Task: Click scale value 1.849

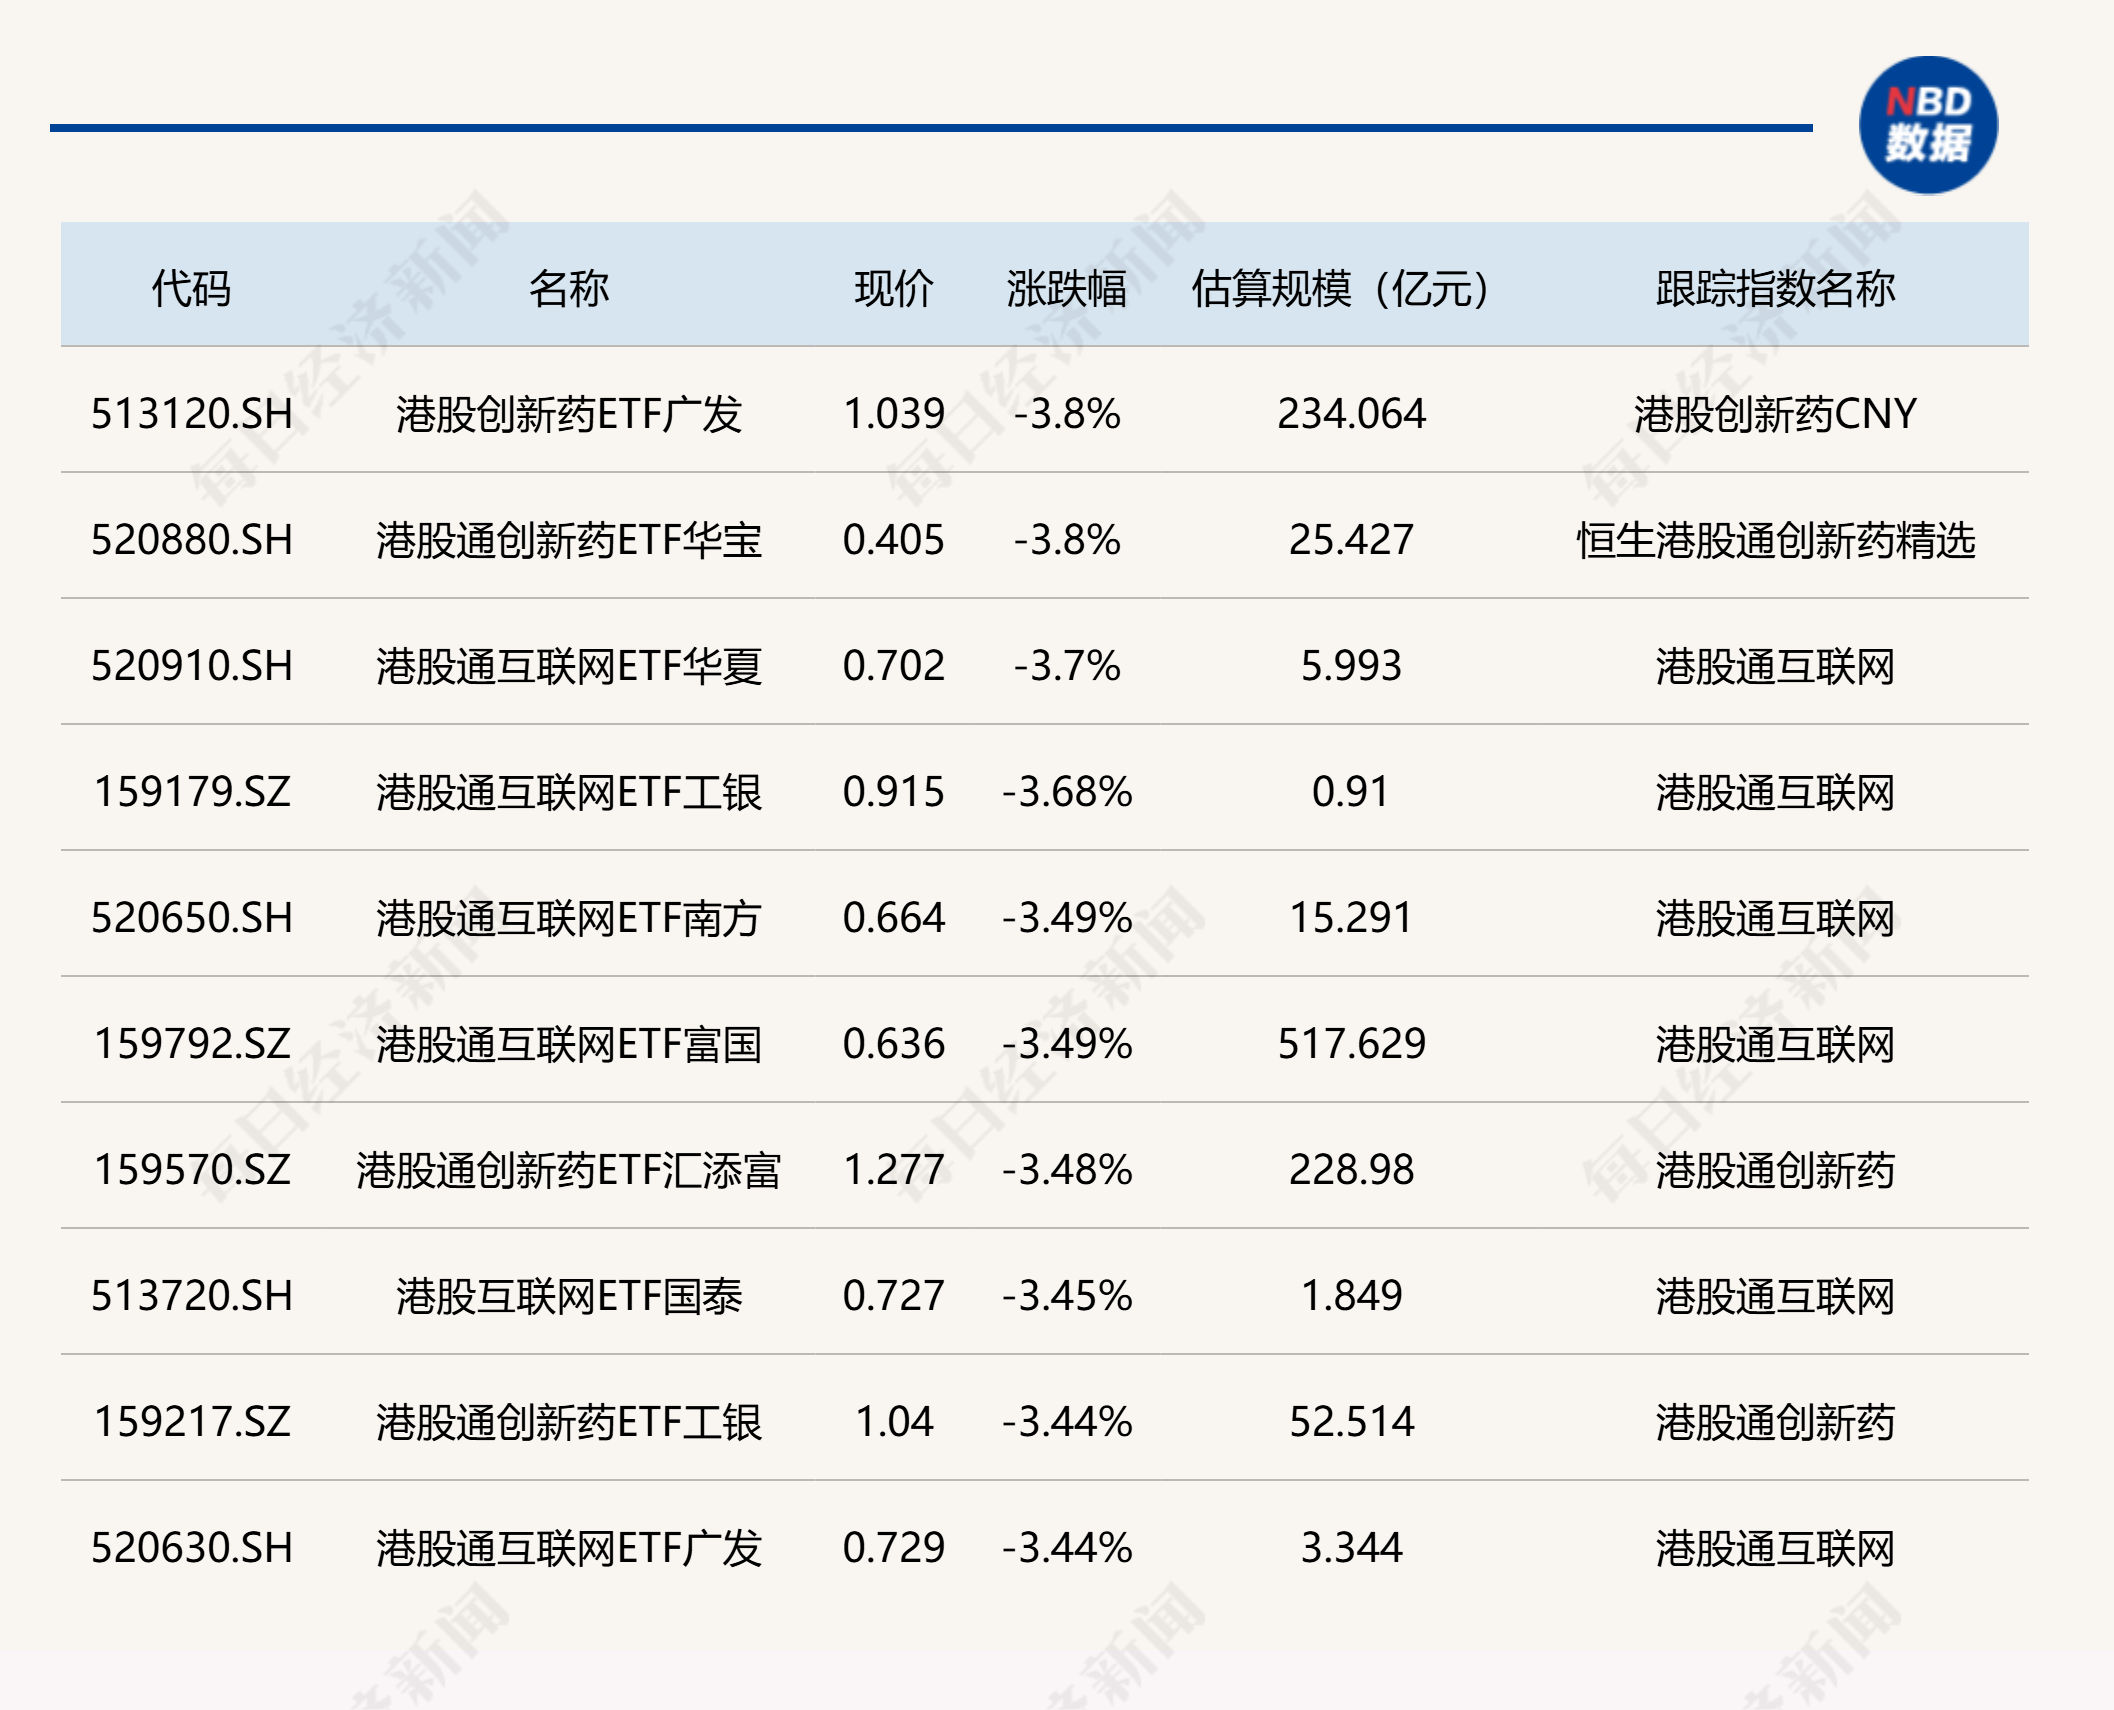Action: (1351, 1296)
